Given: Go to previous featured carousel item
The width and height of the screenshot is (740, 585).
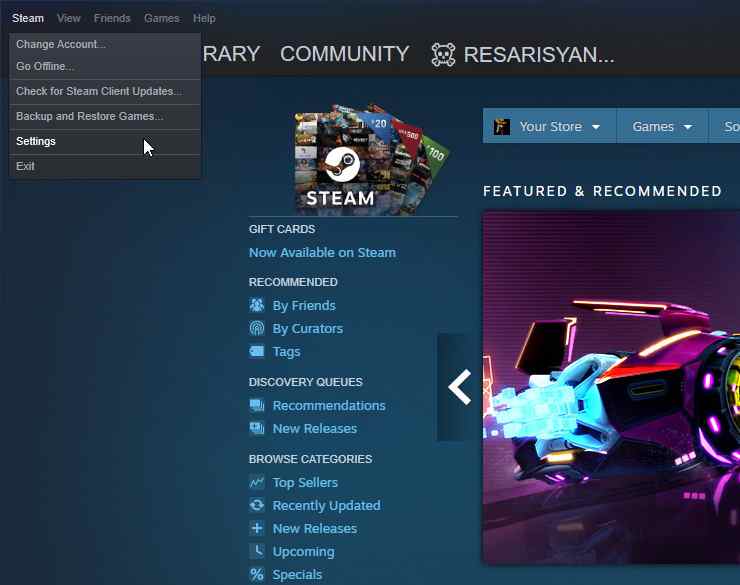Looking at the screenshot, I should (x=459, y=387).
